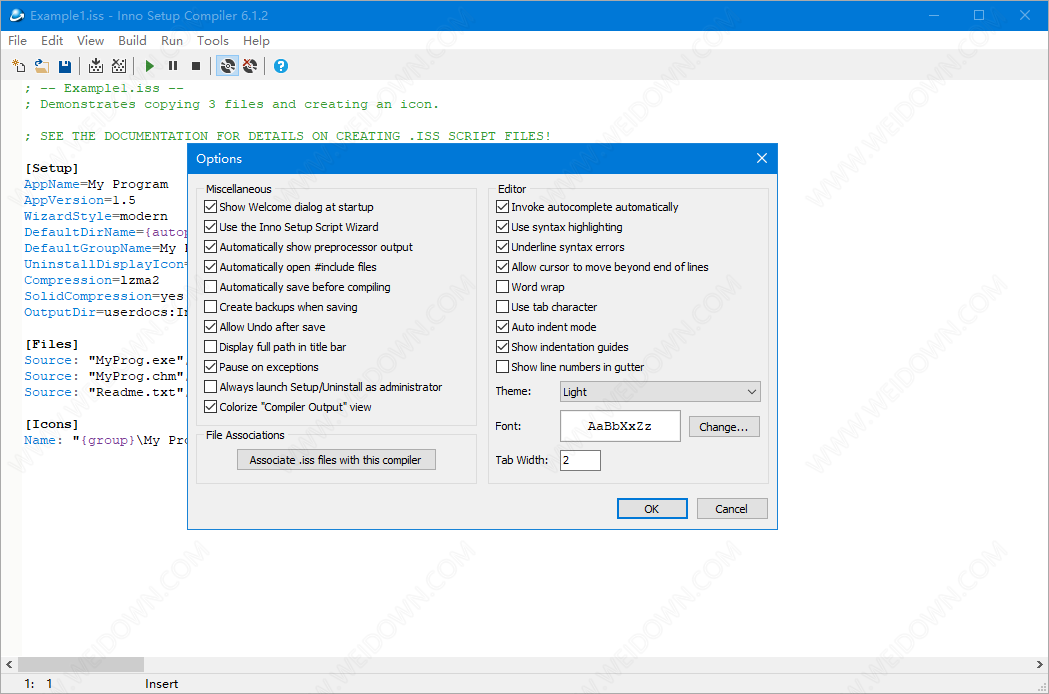Open the Run menu
Image resolution: width=1049 pixels, height=694 pixels.
pos(172,41)
